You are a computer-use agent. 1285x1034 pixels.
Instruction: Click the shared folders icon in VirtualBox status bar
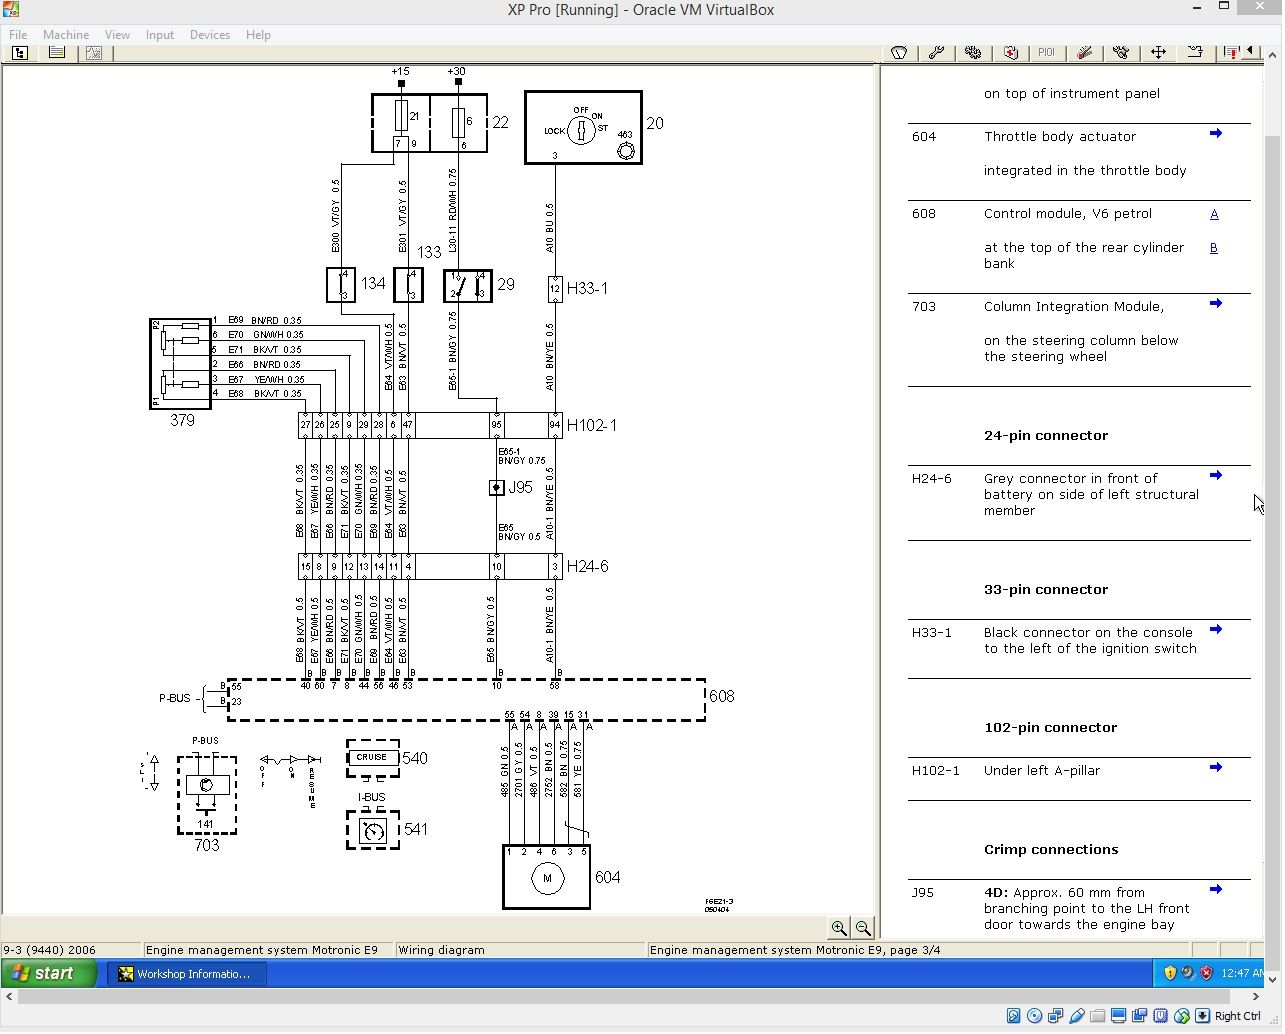pyautogui.click(x=1100, y=1015)
